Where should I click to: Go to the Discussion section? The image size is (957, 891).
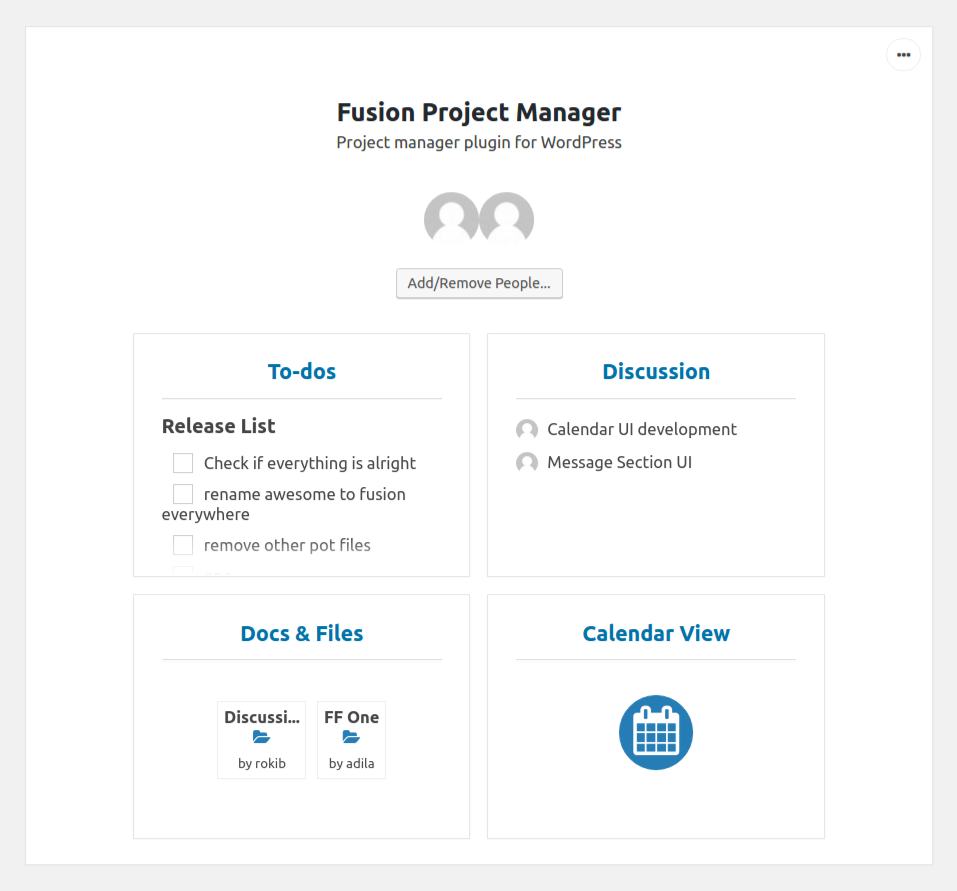656,372
